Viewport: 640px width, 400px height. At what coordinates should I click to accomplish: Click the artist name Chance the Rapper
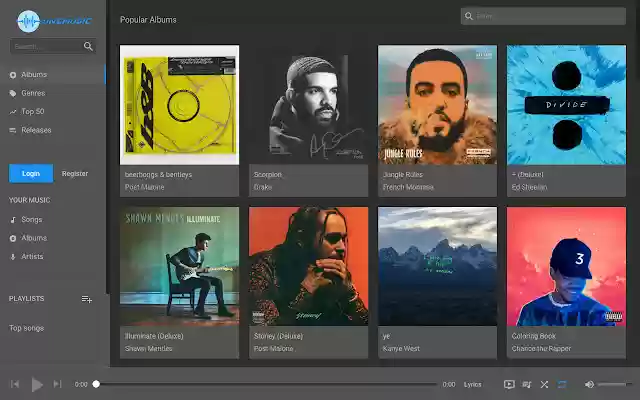coord(541,349)
